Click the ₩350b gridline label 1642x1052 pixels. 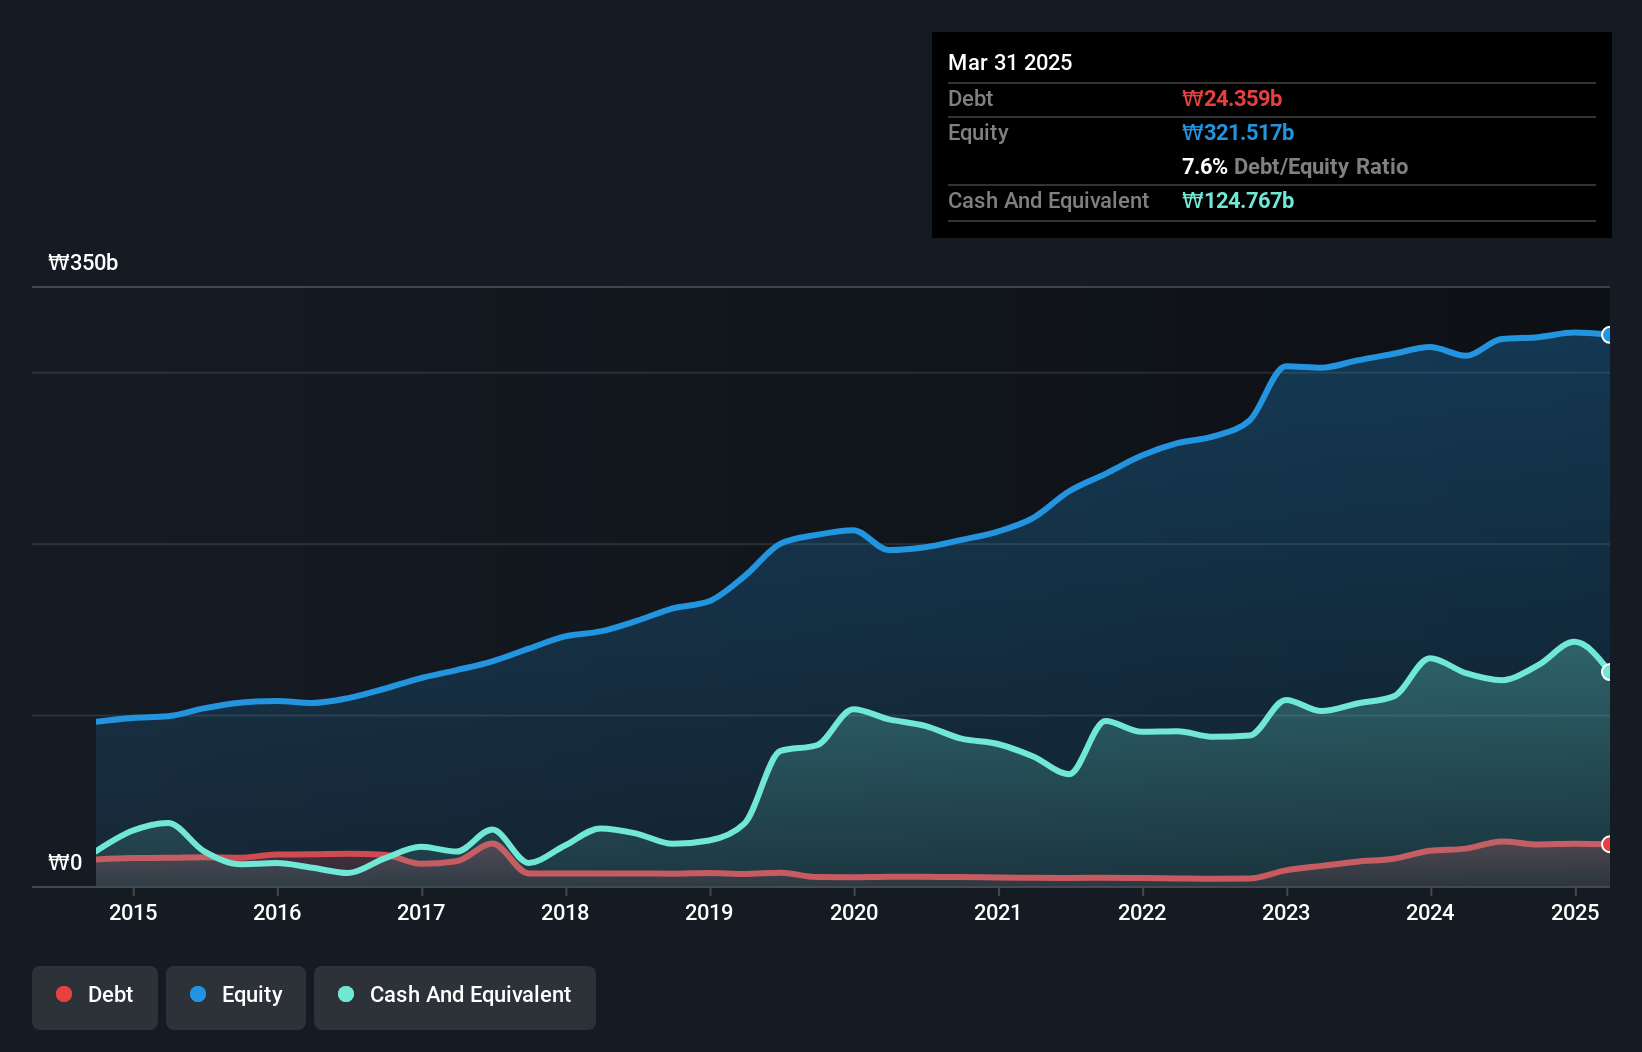[83, 263]
